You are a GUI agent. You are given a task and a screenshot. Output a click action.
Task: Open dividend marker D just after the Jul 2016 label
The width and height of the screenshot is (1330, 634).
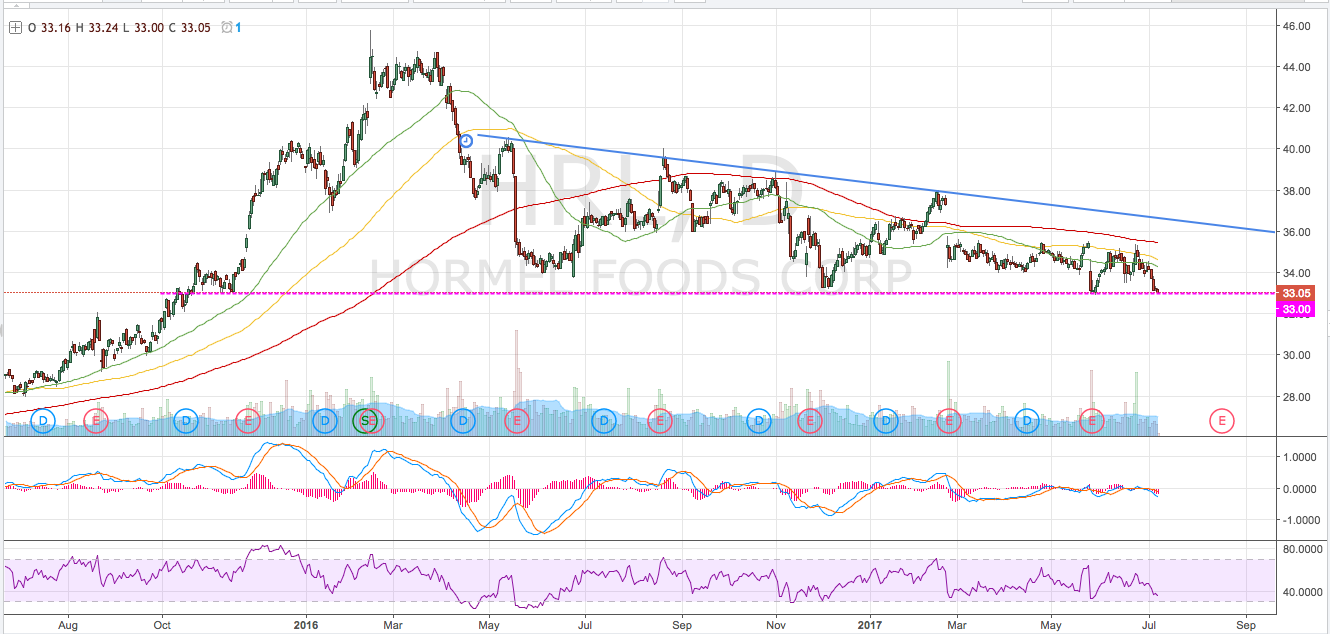tap(603, 421)
